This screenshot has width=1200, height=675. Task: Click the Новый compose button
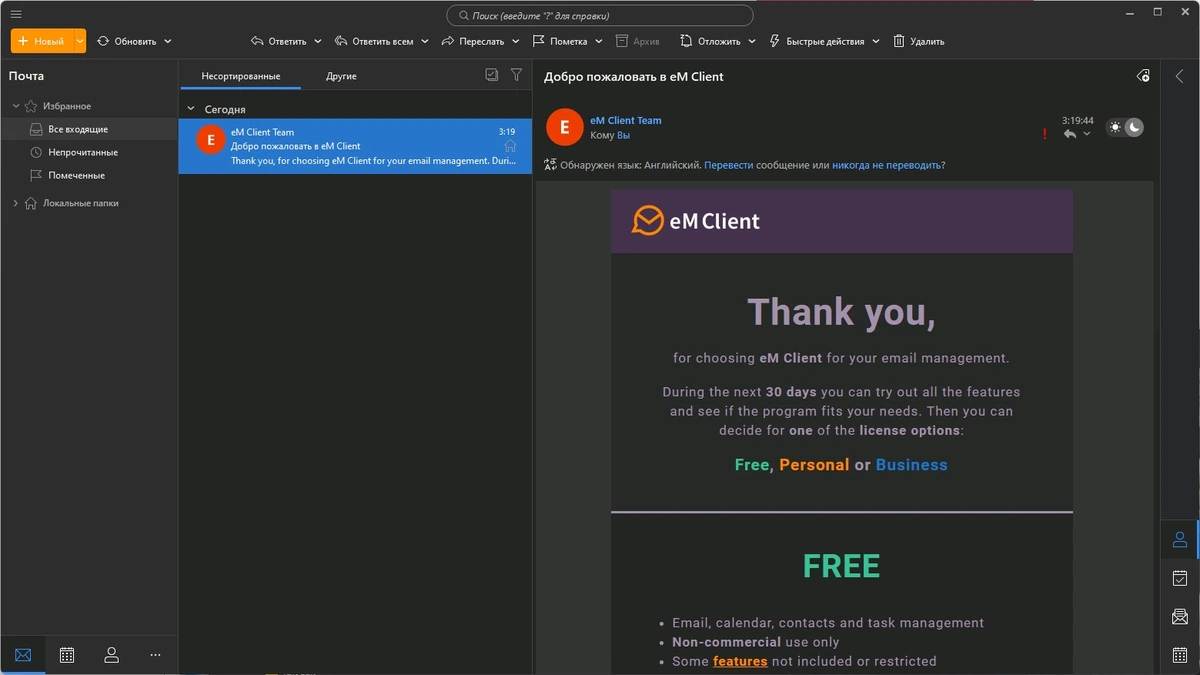[41, 41]
